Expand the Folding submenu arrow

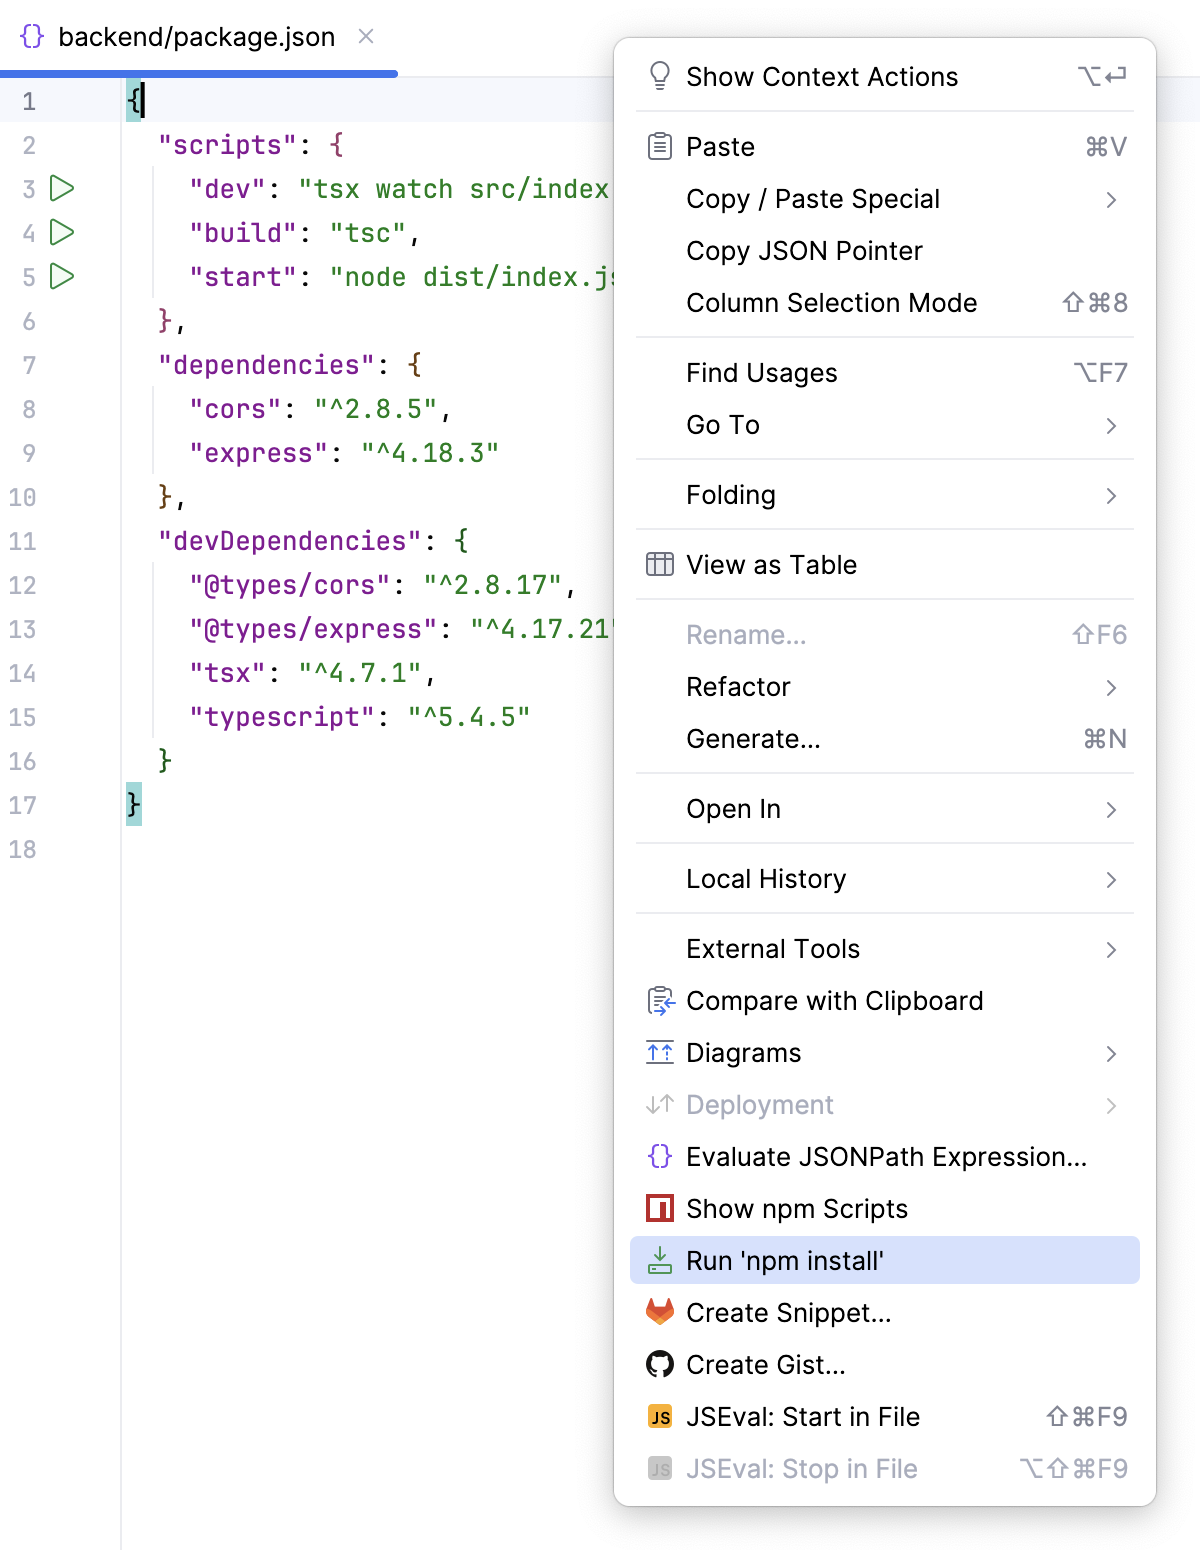1111,496
